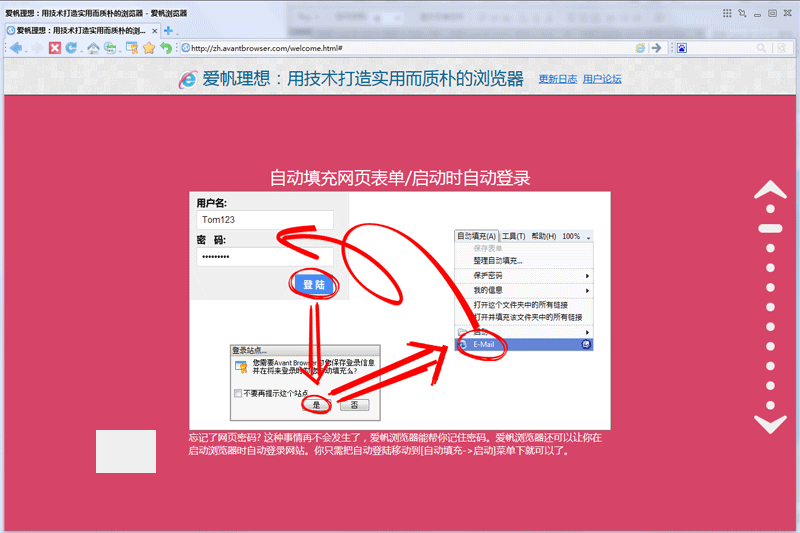This screenshot has width=800, height=533.
Task: Click the autofill tutorial screenshot image
Action: [400, 311]
